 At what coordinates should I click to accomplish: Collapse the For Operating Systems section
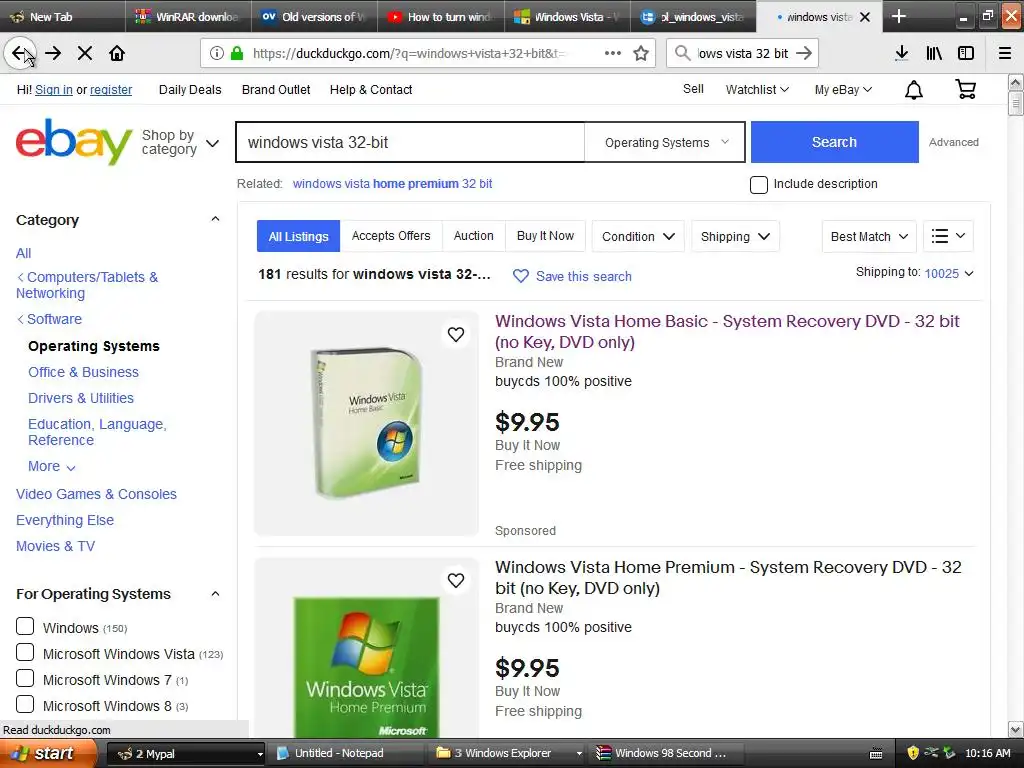click(x=216, y=594)
